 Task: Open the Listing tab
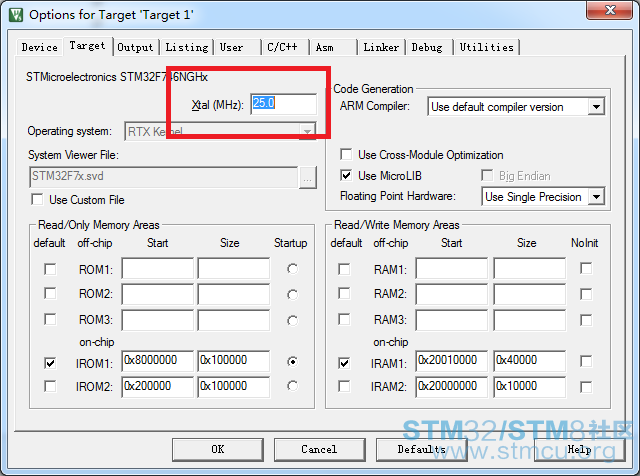[x=187, y=47]
